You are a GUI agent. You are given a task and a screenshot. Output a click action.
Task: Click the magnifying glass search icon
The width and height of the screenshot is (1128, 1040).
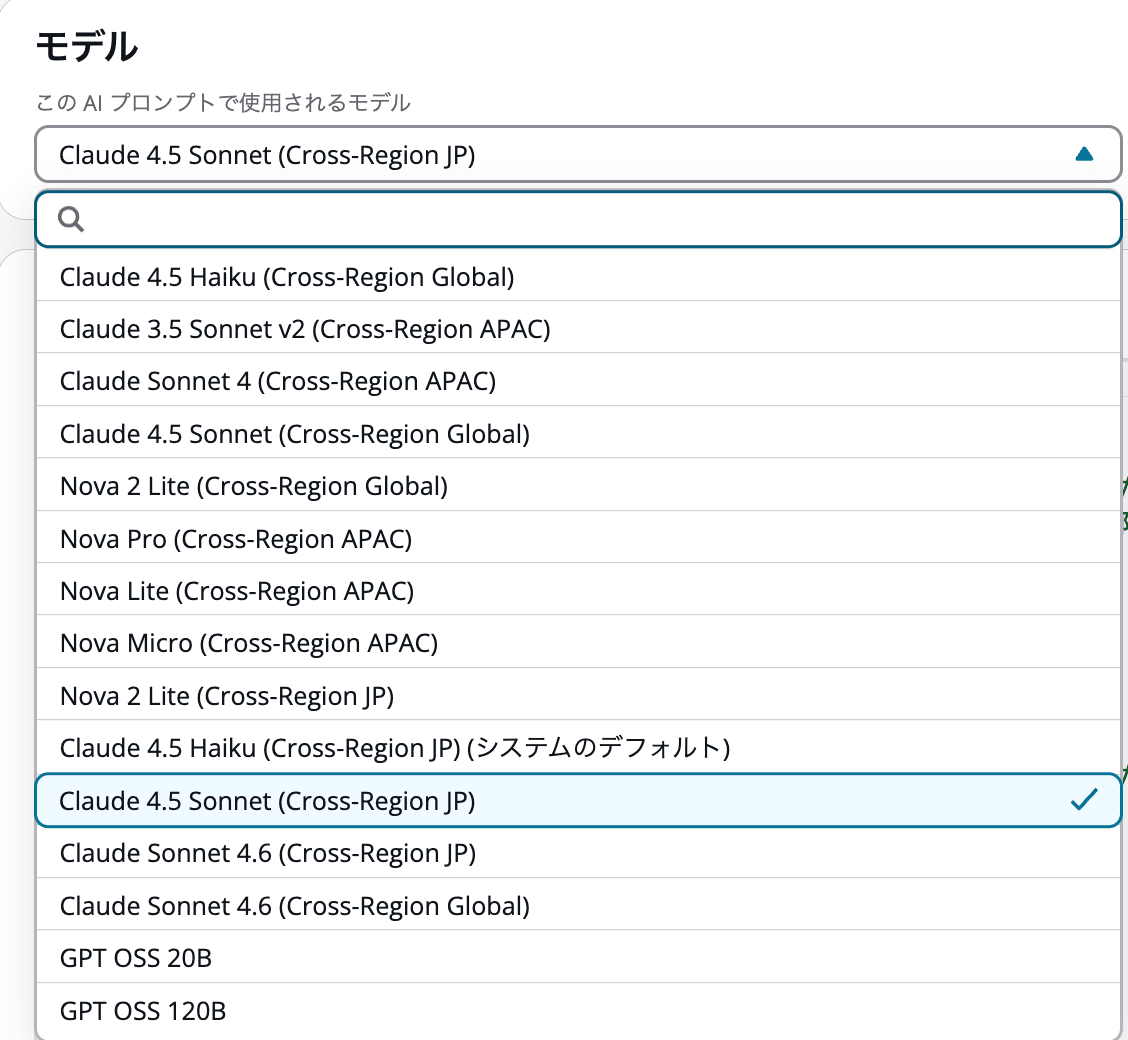[71, 219]
